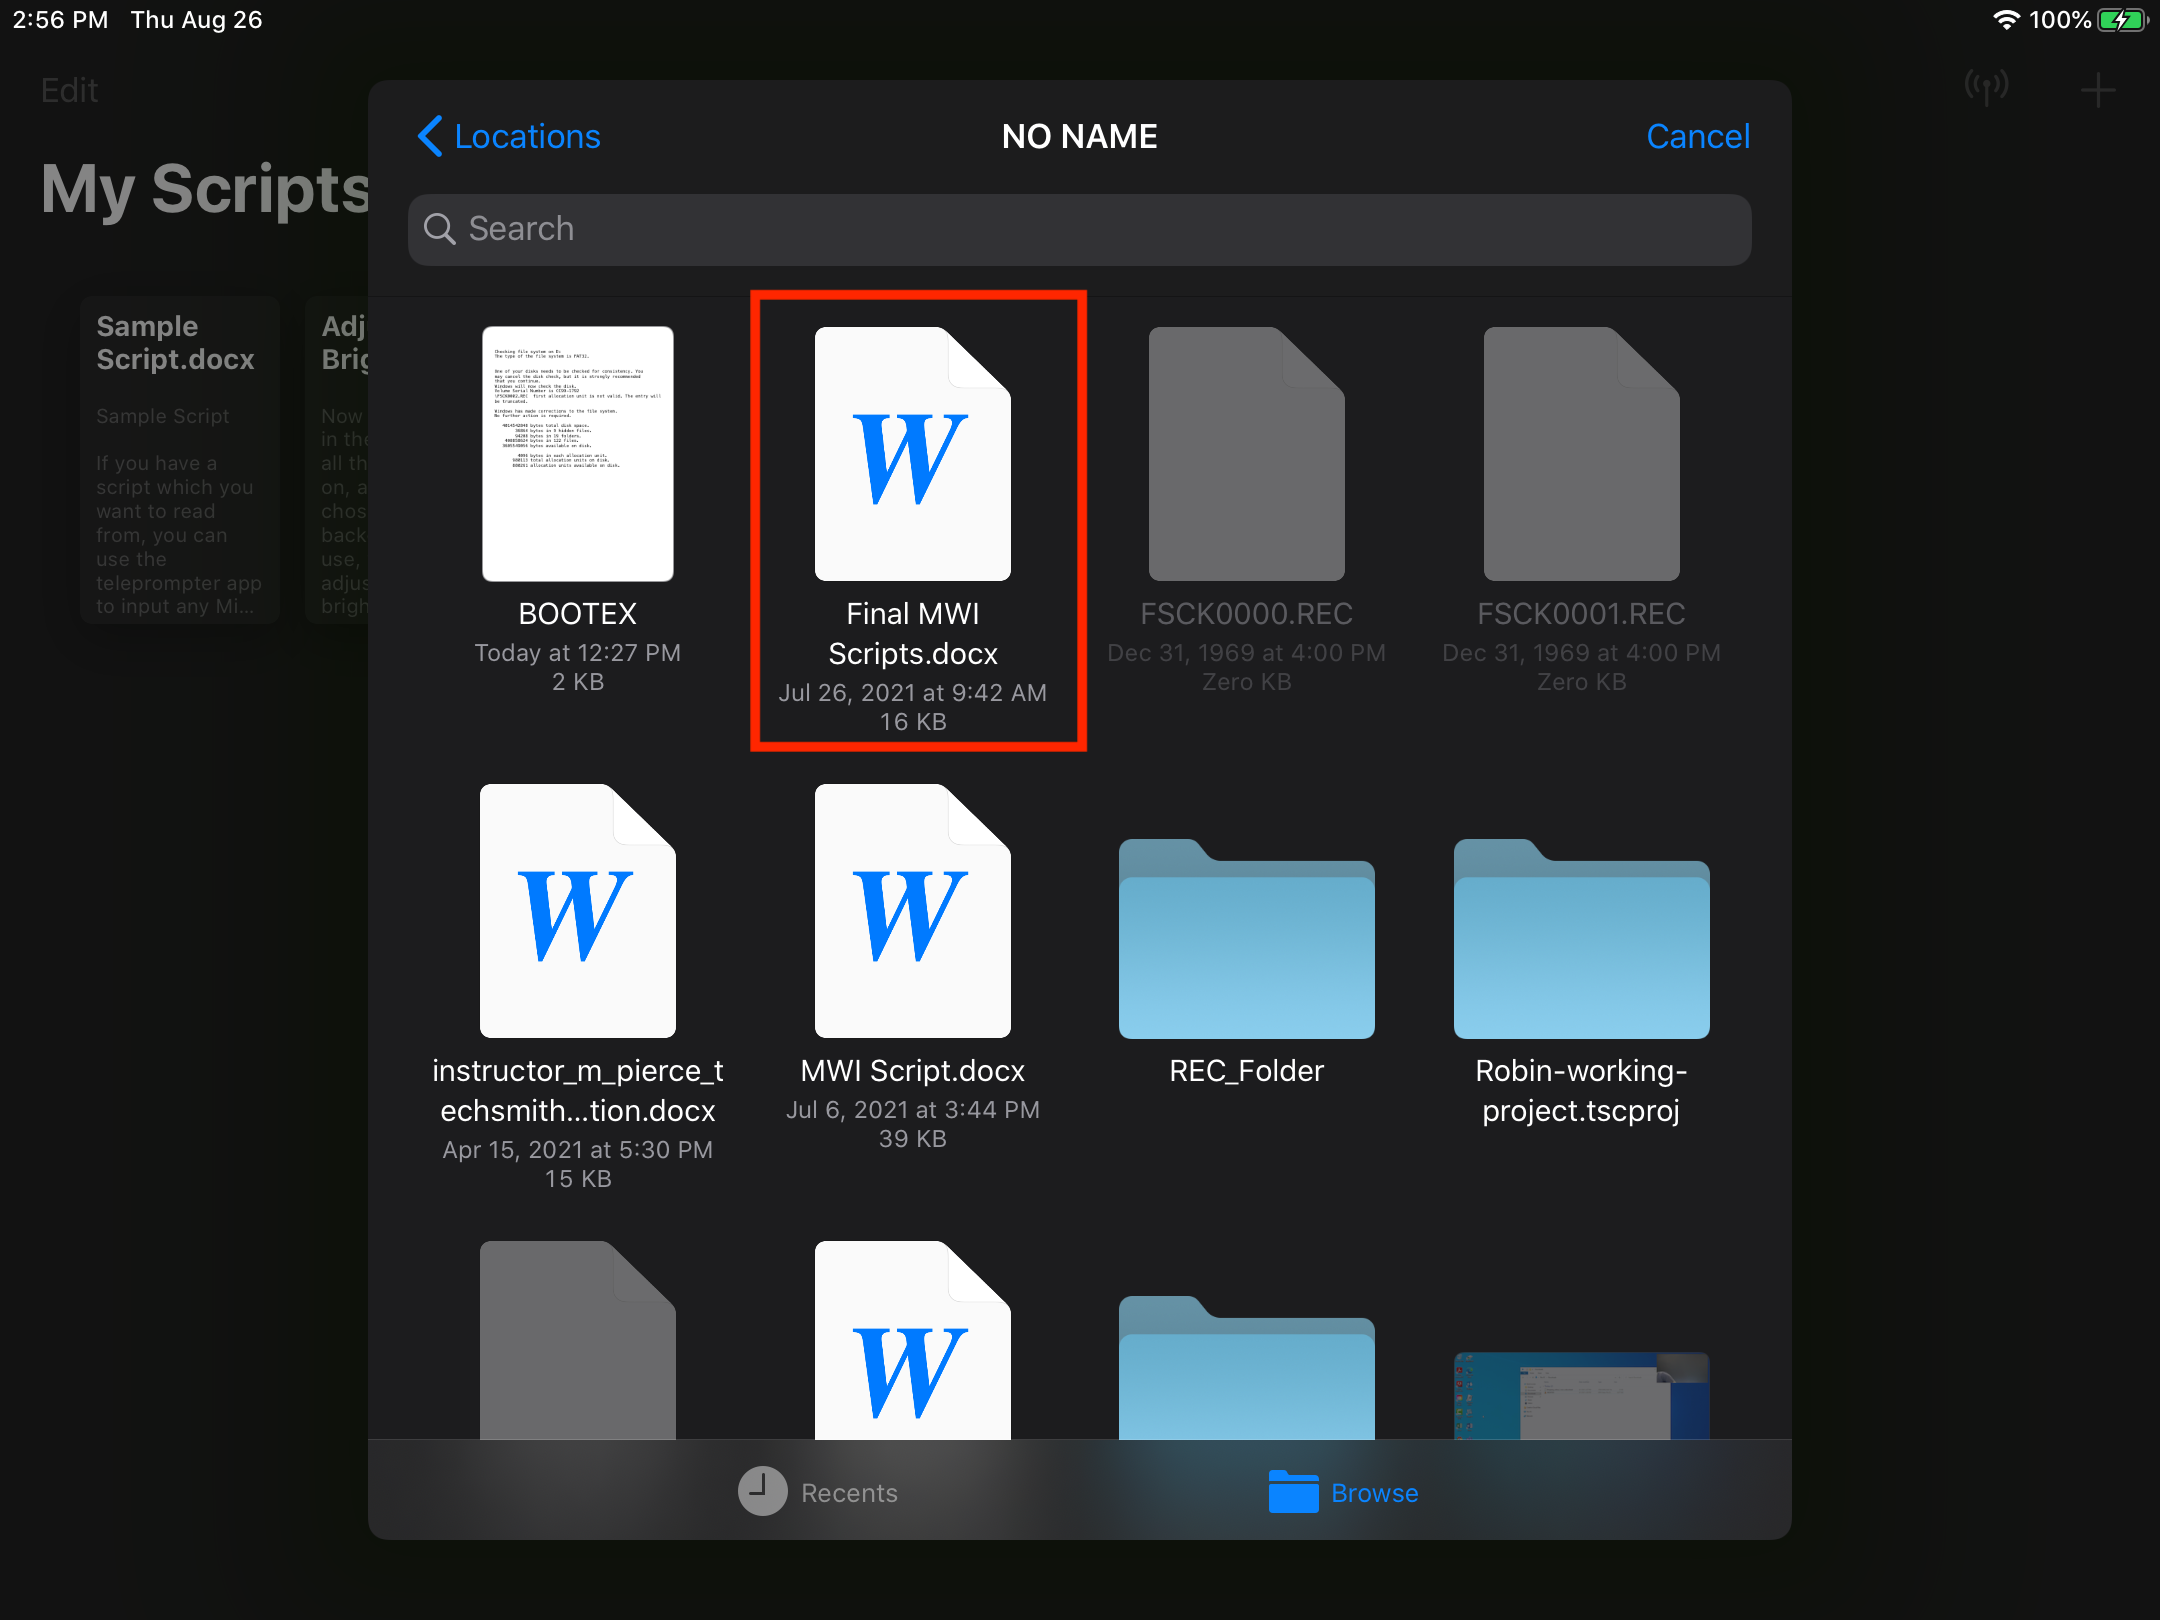Image resolution: width=2160 pixels, height=1620 pixels.
Task: Open MWI Script.docx Word document
Action: coord(912,912)
